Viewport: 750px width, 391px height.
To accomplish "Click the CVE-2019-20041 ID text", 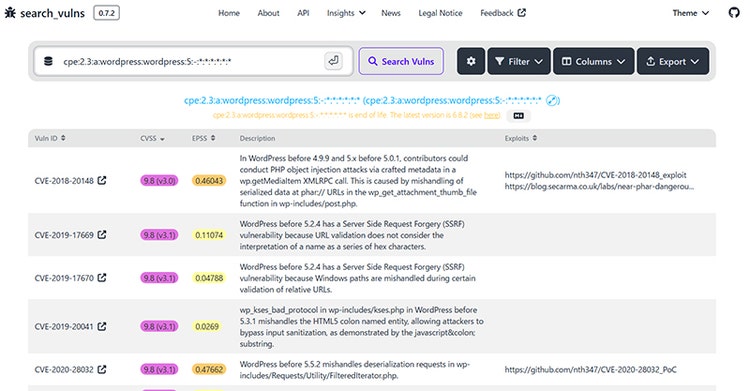I will [x=64, y=326].
